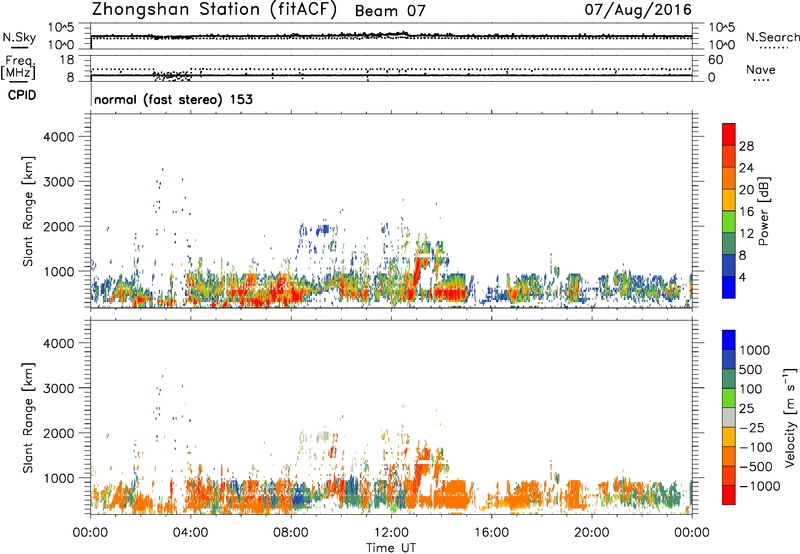This screenshot has width=800, height=554.
Task: Click the 24 value on power colorbar
Action: tap(746, 168)
